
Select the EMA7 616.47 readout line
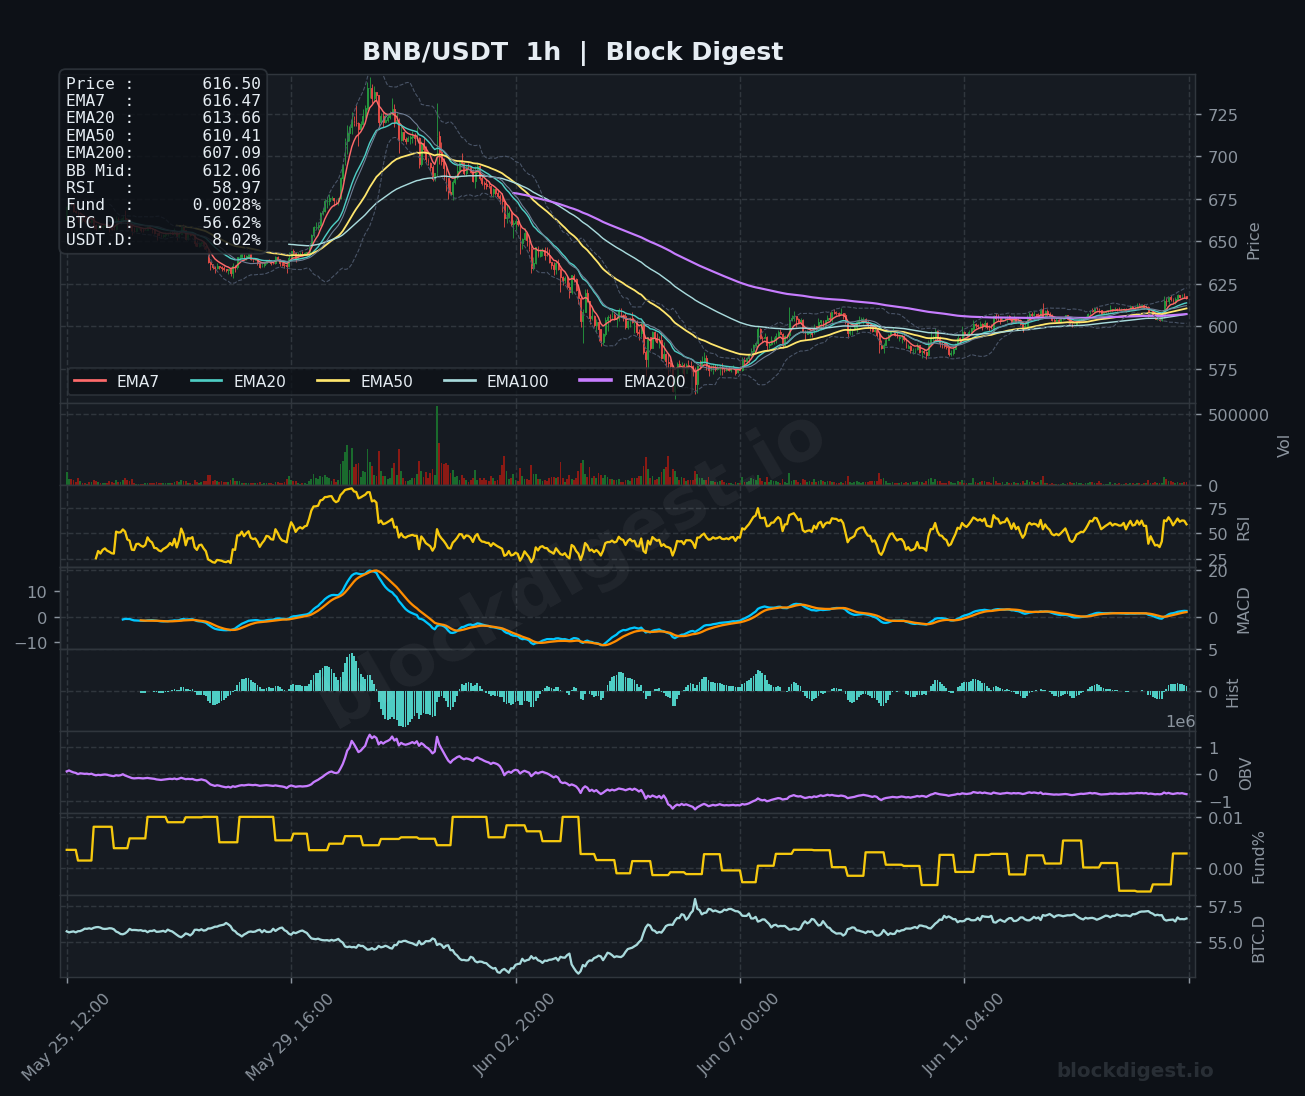tap(163, 101)
